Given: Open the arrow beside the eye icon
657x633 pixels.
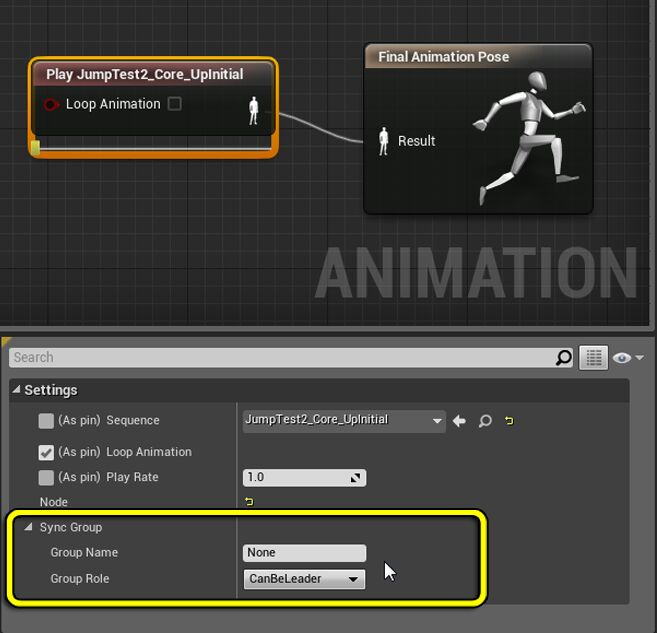Looking at the screenshot, I should point(639,357).
